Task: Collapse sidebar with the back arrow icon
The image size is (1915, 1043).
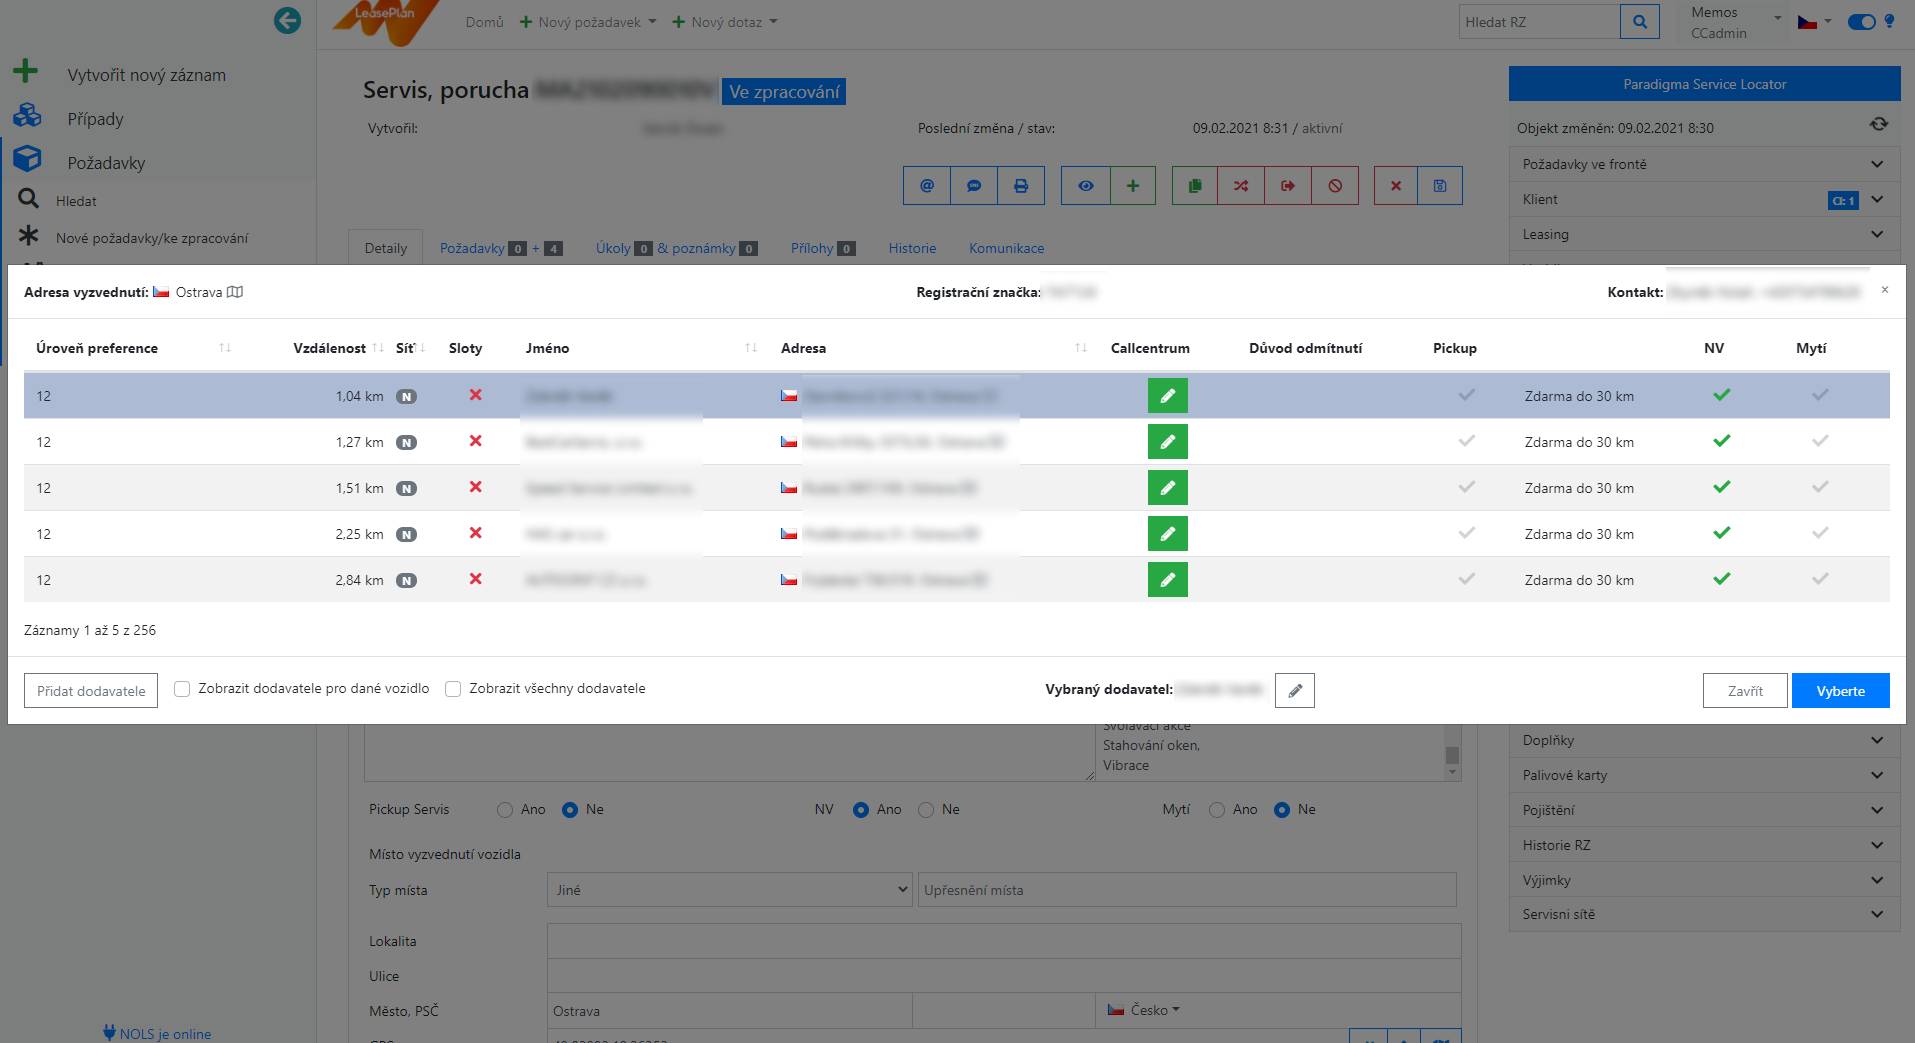Action: pyautogui.click(x=287, y=20)
